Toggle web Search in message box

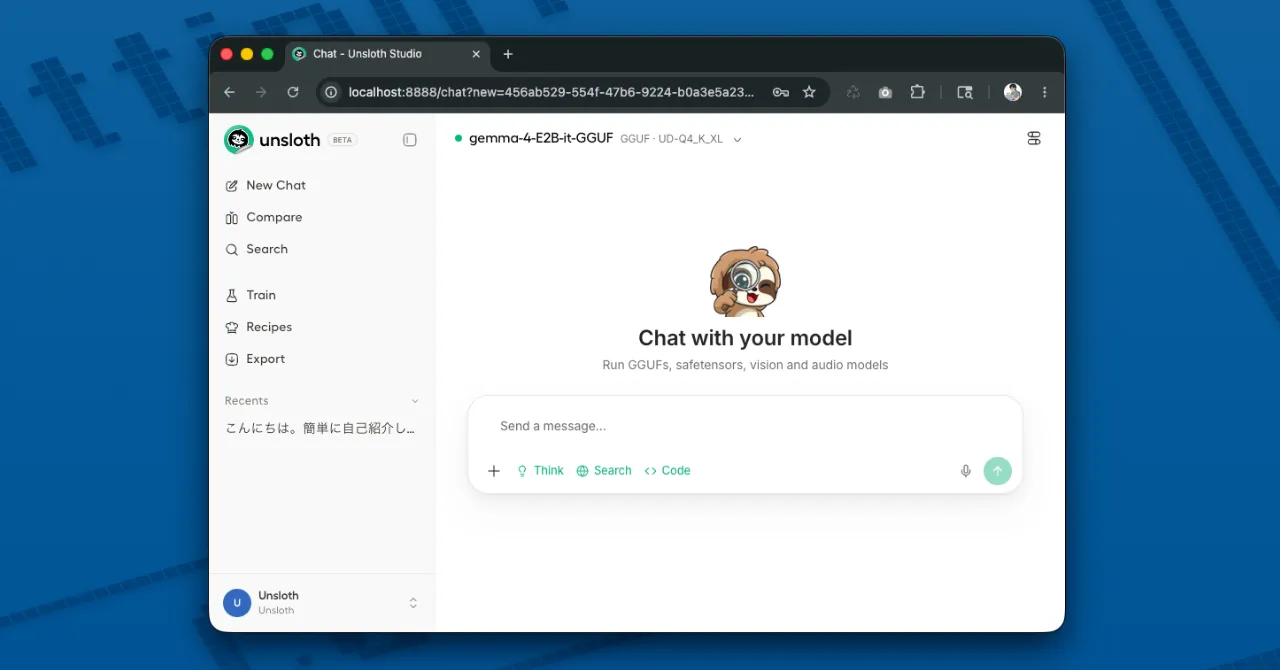604,471
